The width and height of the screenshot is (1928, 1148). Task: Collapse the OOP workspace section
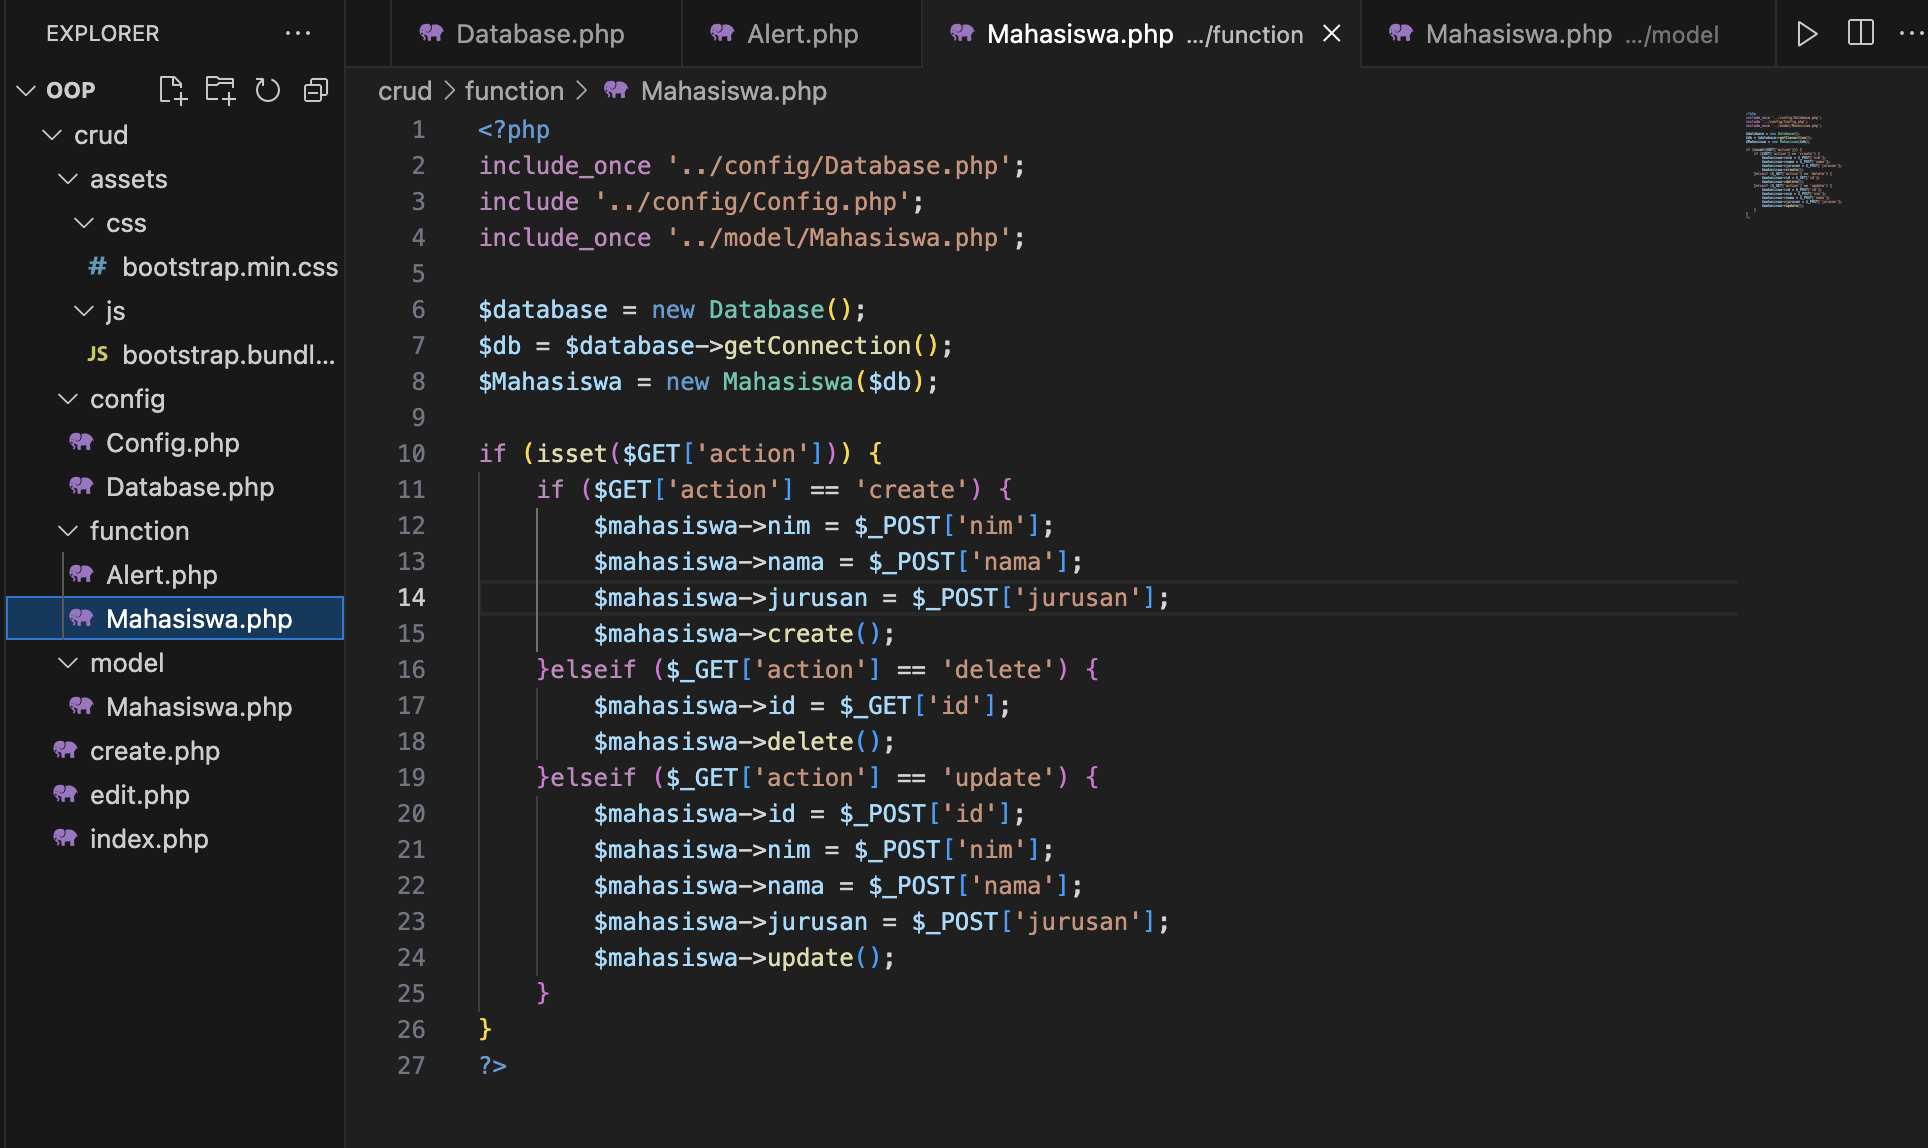pyautogui.click(x=27, y=91)
